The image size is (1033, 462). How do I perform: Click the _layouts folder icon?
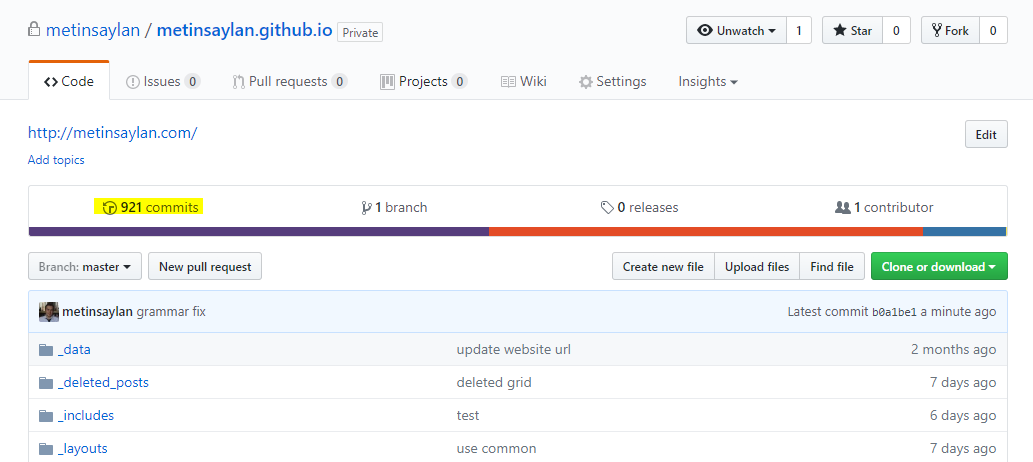pos(45,449)
